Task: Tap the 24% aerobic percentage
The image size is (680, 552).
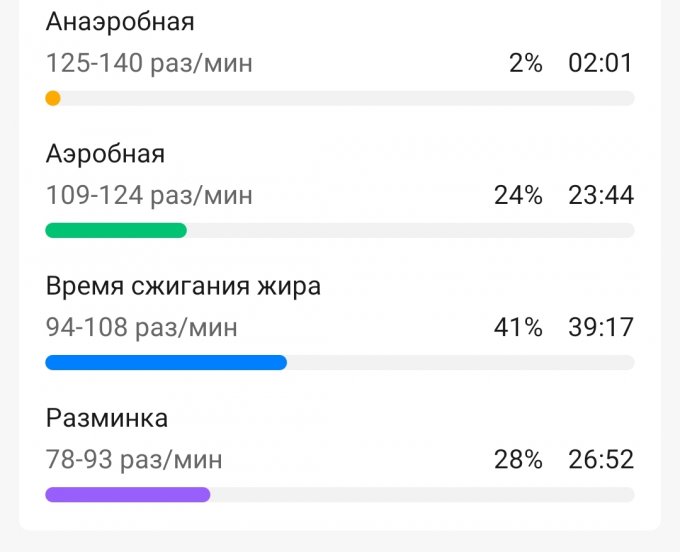Action: click(518, 196)
